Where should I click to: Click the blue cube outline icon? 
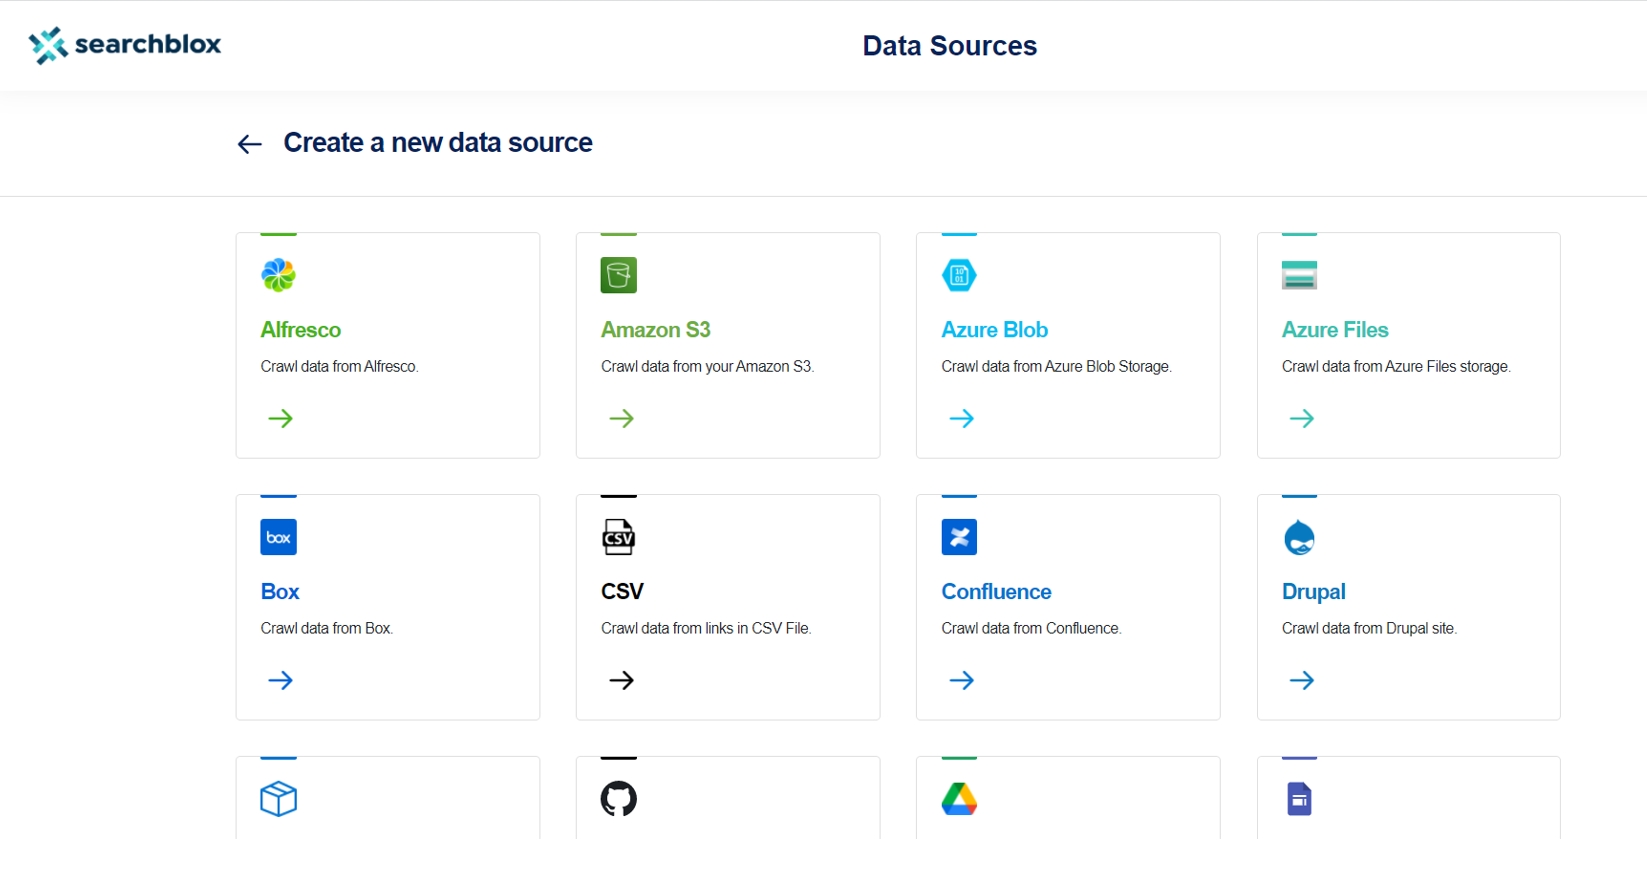coord(278,799)
